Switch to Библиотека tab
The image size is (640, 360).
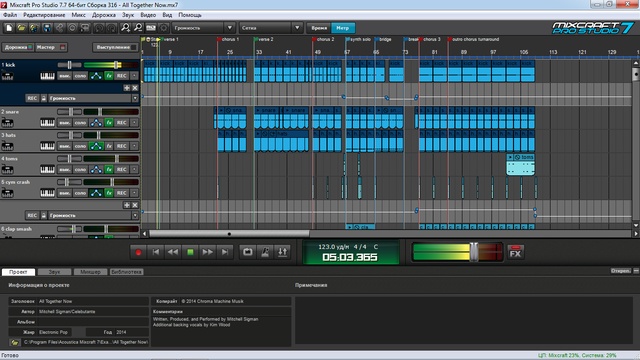127,272
